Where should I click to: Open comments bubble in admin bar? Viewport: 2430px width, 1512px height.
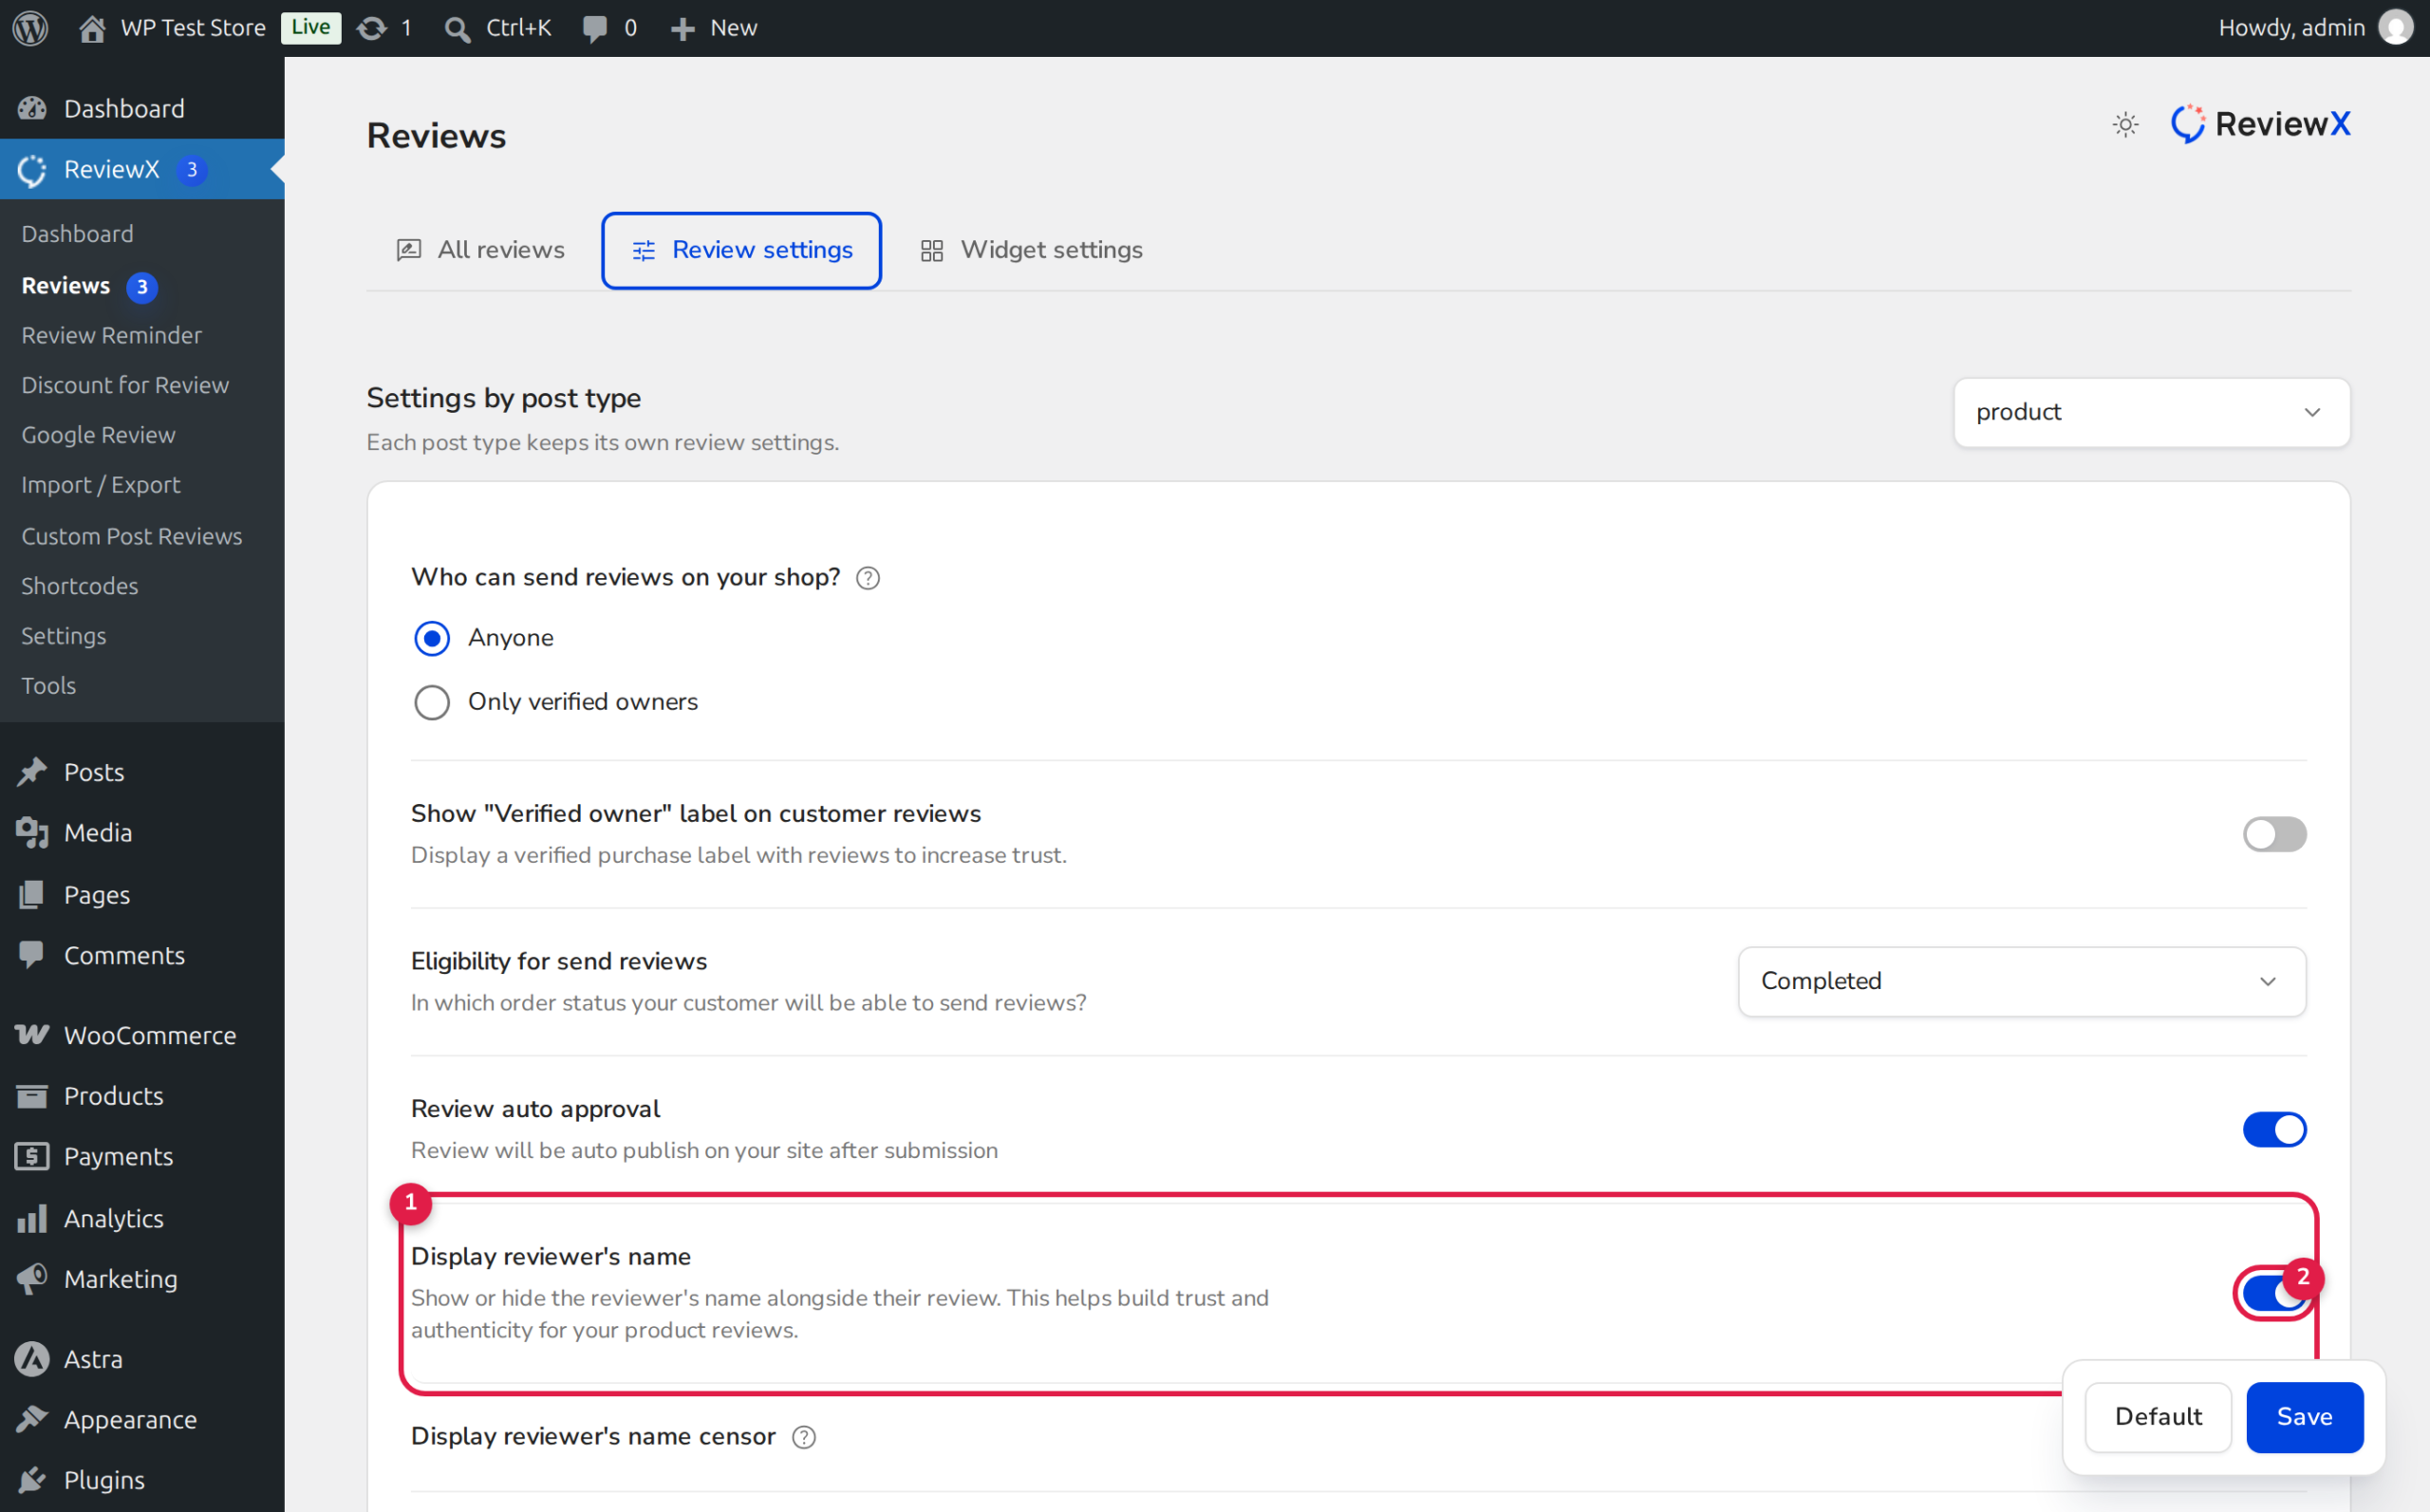click(595, 29)
